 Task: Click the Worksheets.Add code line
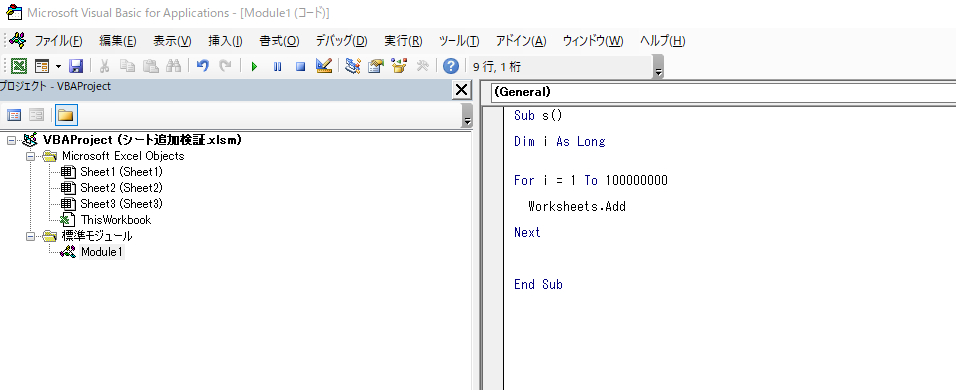point(577,207)
